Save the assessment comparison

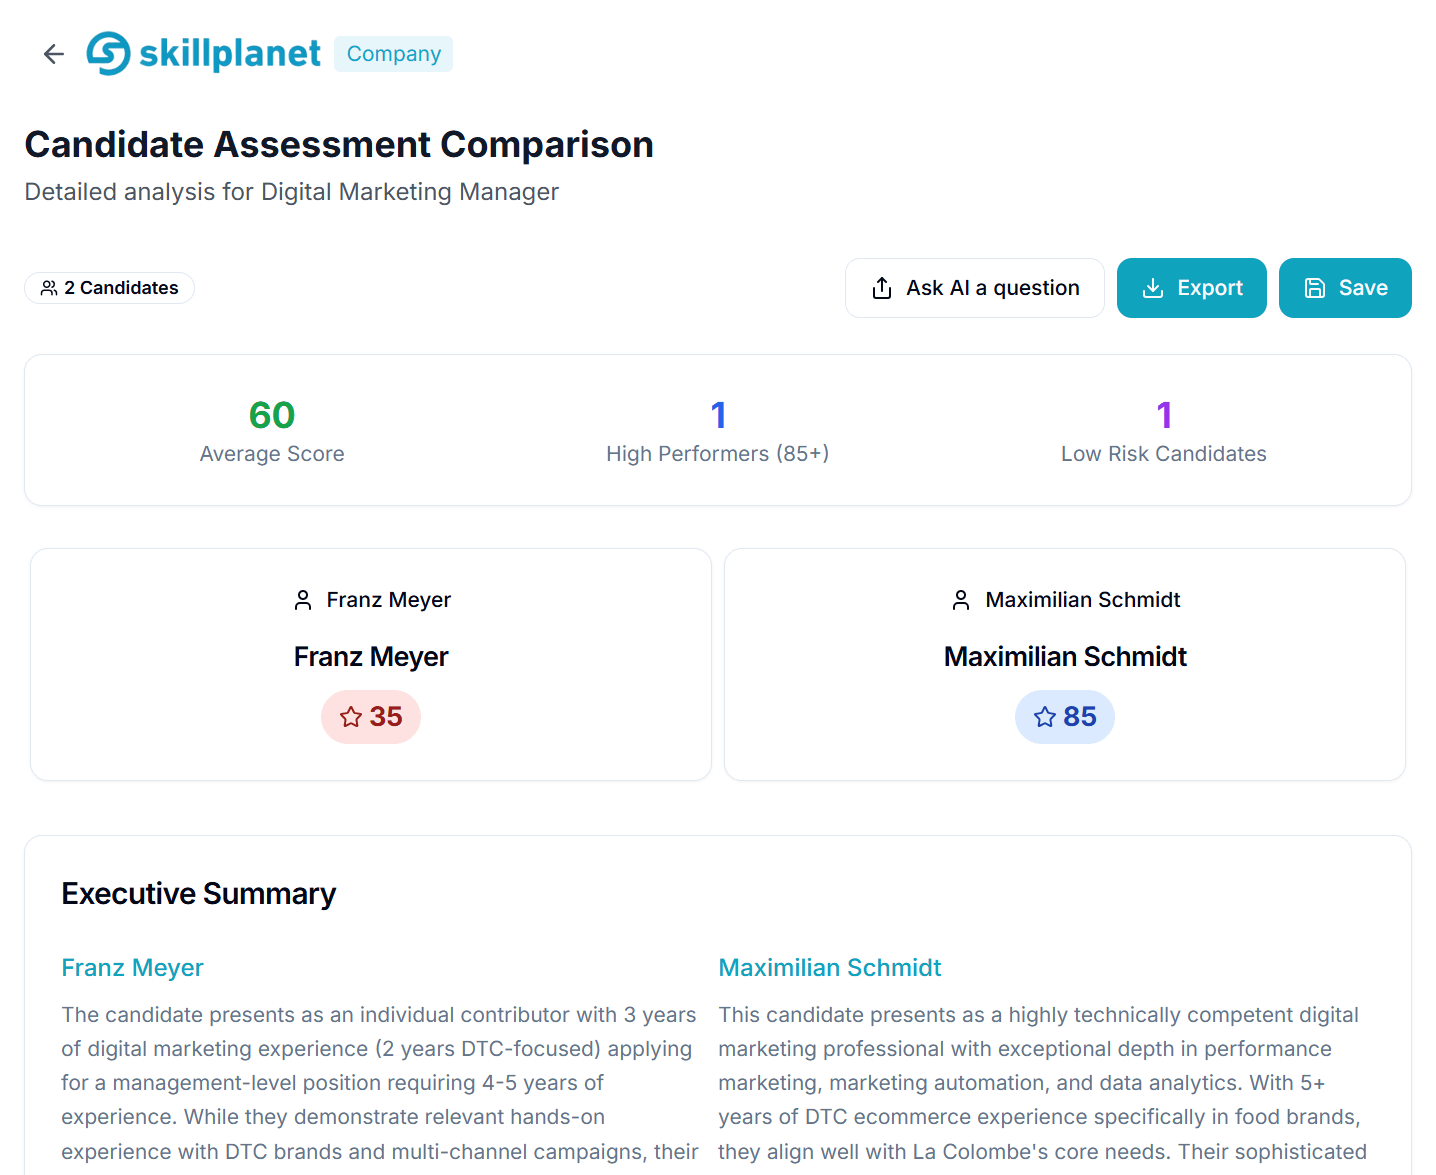click(x=1344, y=288)
